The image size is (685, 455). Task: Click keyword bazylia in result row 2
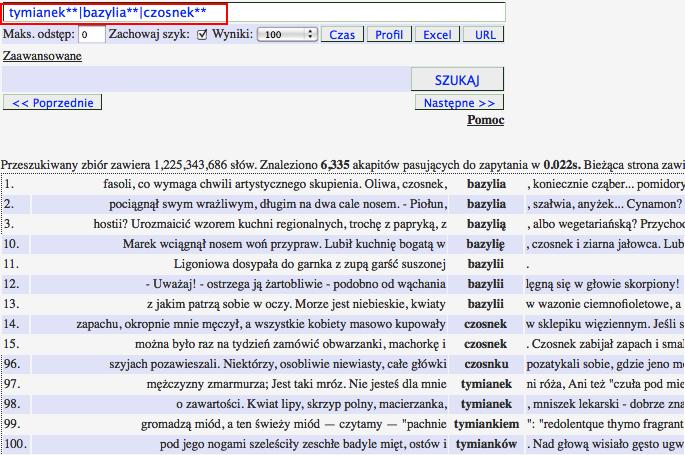click(x=486, y=204)
